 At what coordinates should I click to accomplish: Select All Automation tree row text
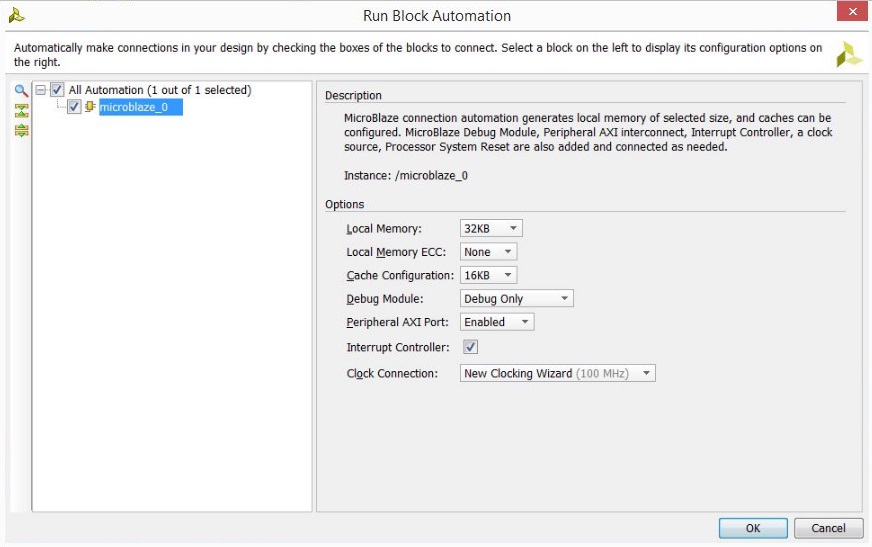tap(160, 89)
